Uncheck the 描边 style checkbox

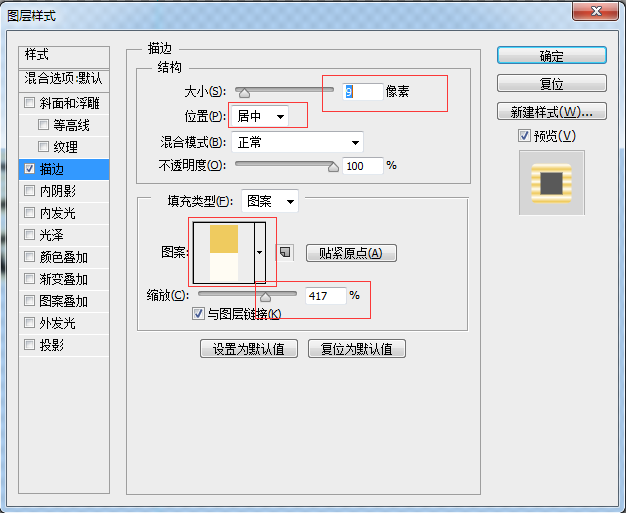point(30,169)
